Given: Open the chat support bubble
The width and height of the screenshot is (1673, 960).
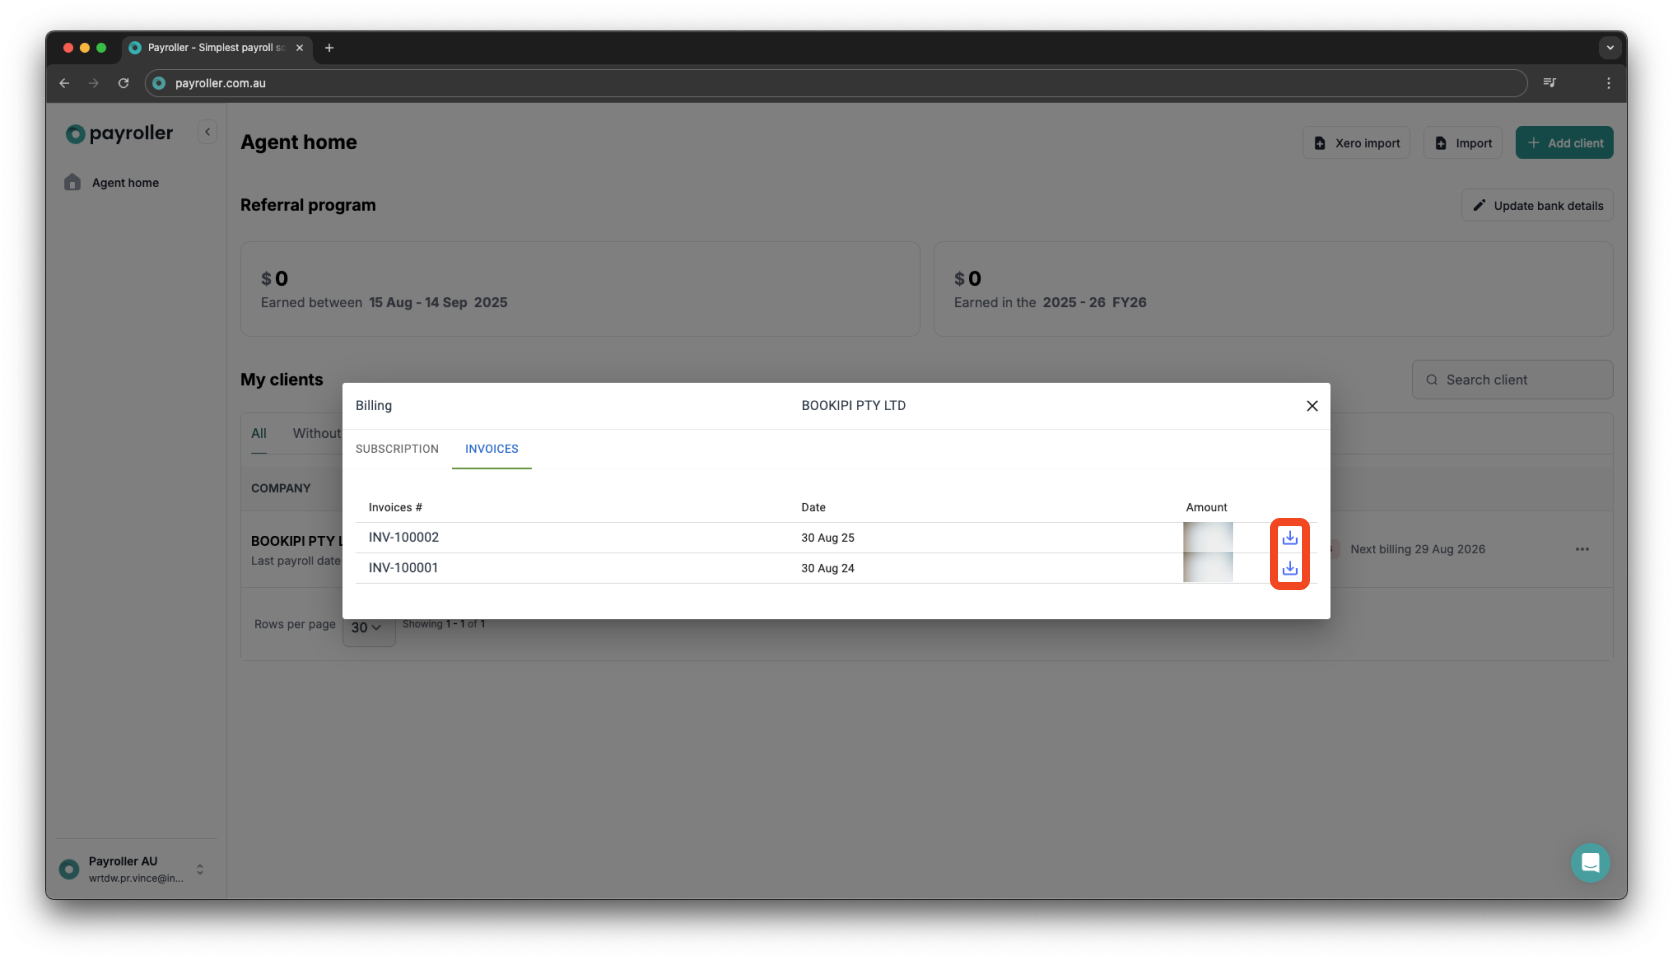Looking at the screenshot, I should (1590, 862).
